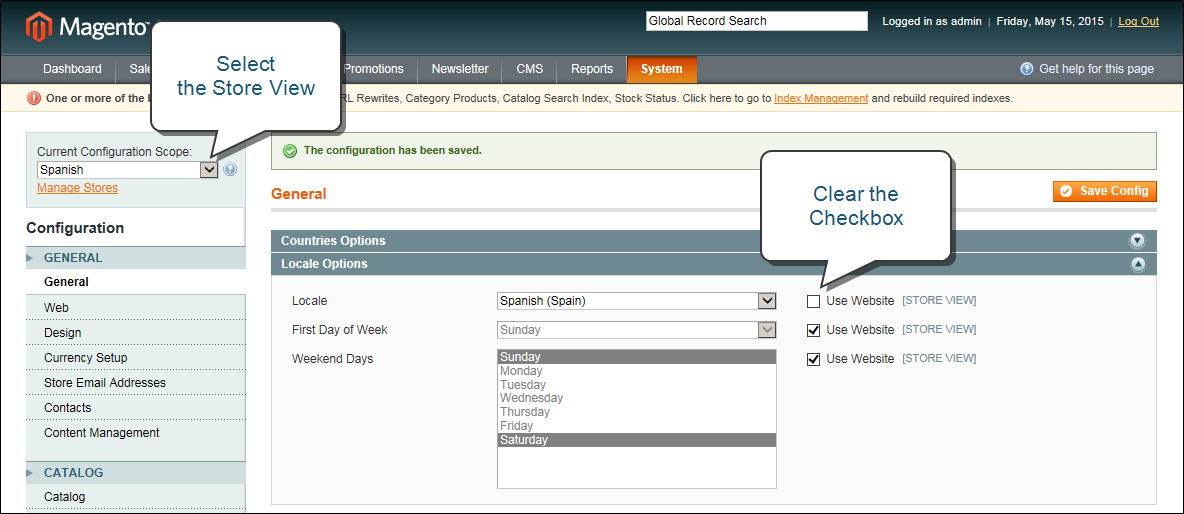Click the Save Config button
The height and width of the screenshot is (514, 1184).
1105,191
